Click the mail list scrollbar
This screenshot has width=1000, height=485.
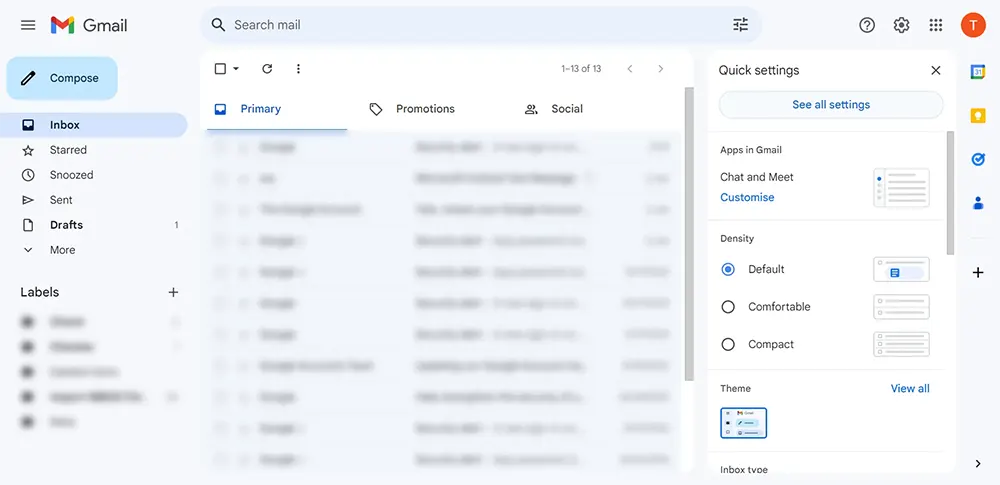689,234
